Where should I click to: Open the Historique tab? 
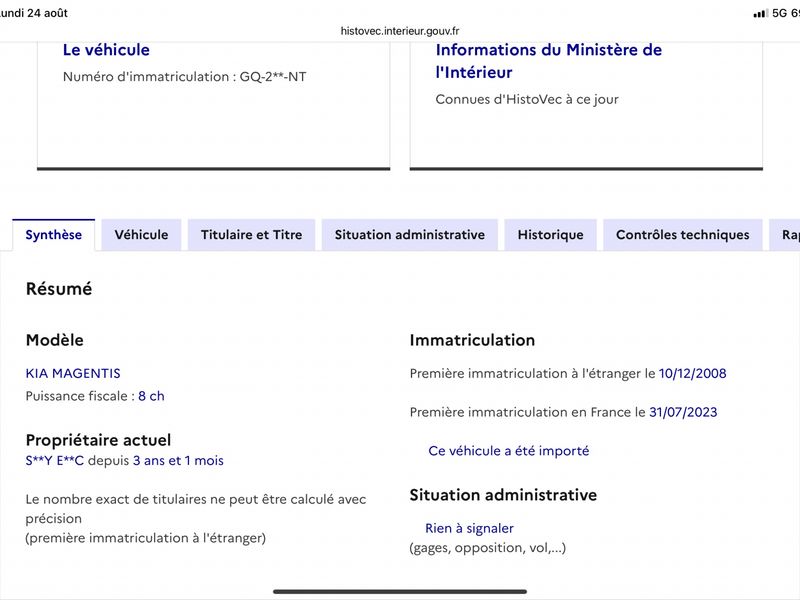tap(551, 235)
